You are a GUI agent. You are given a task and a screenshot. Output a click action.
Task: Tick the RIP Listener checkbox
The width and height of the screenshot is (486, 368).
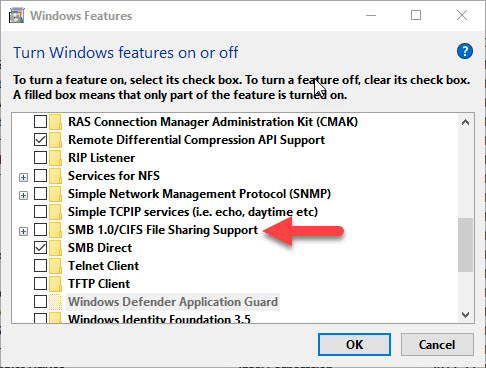(x=40, y=158)
